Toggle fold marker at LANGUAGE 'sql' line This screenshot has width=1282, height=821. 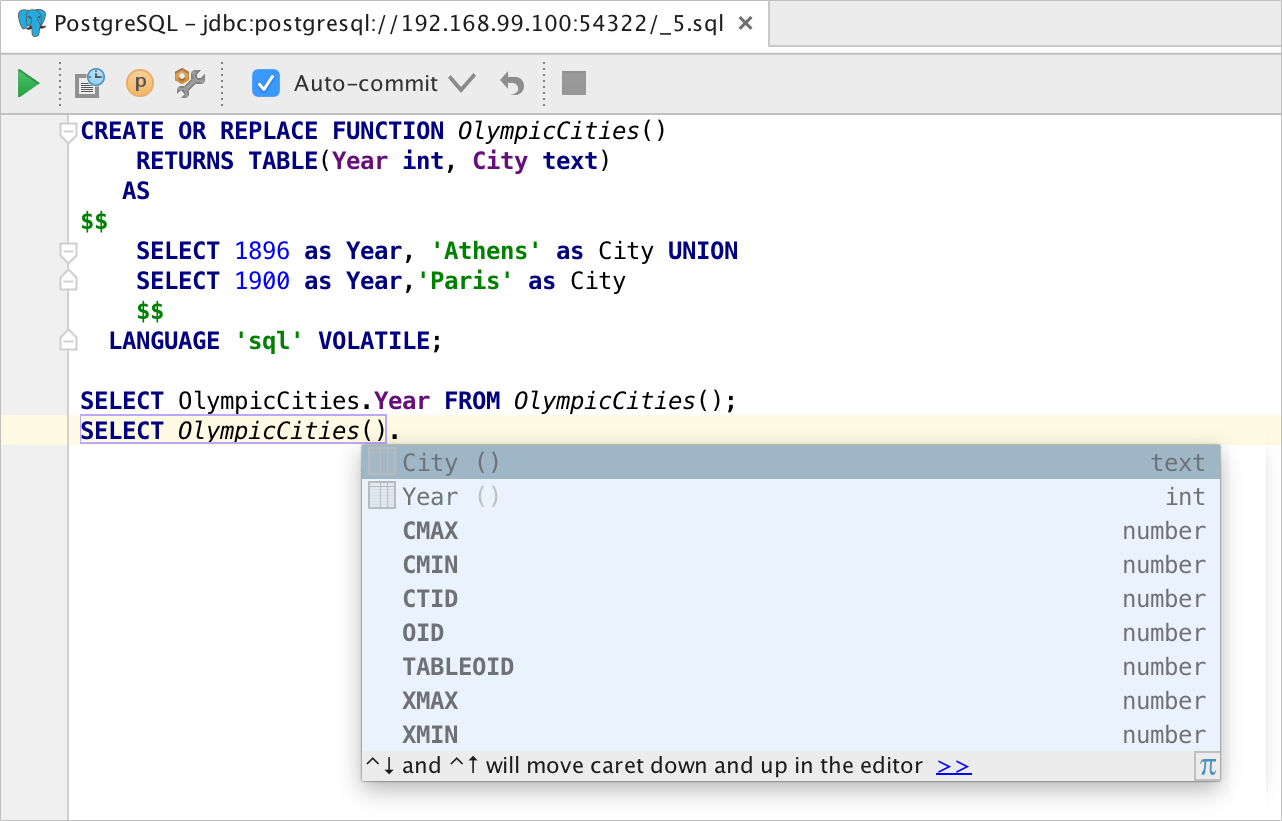pos(68,341)
